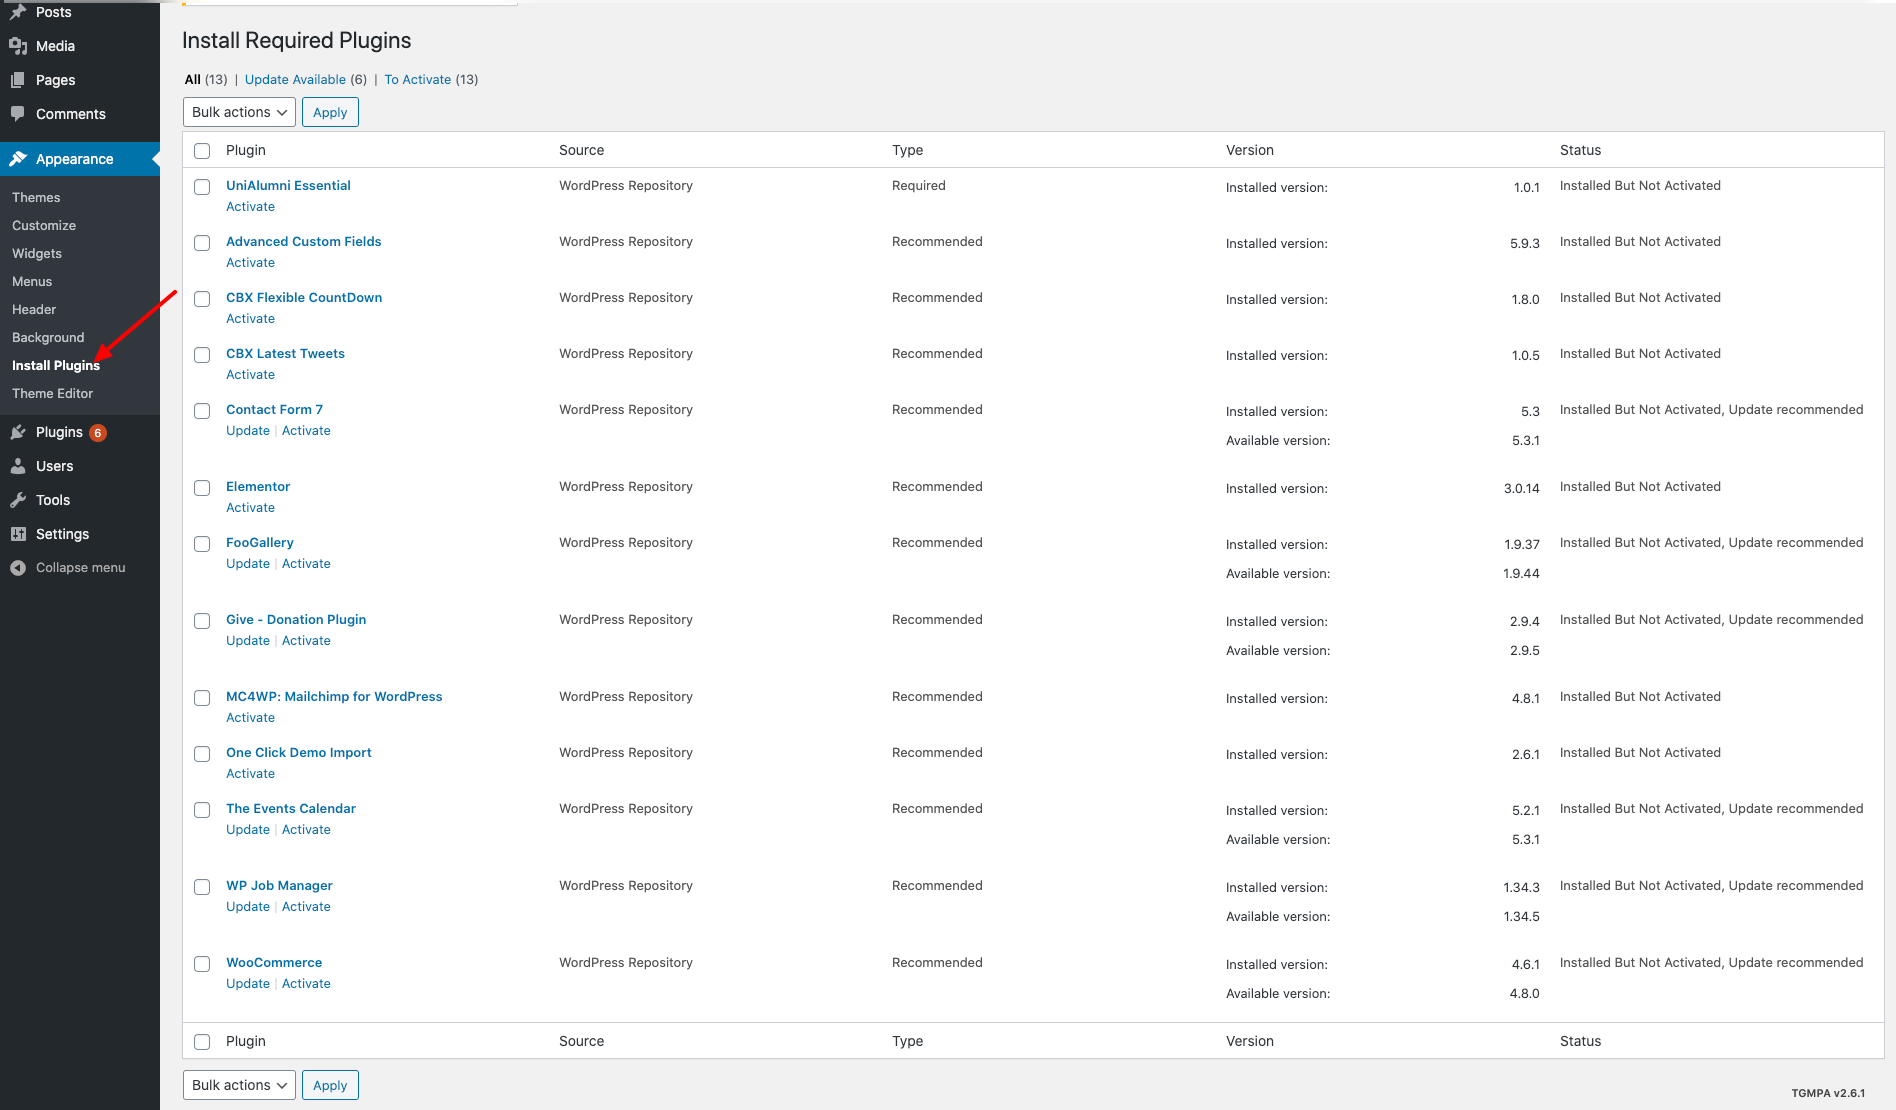This screenshot has height=1110, width=1896.
Task: Check the CBX Flexible CountDown row
Action: pos(202,299)
